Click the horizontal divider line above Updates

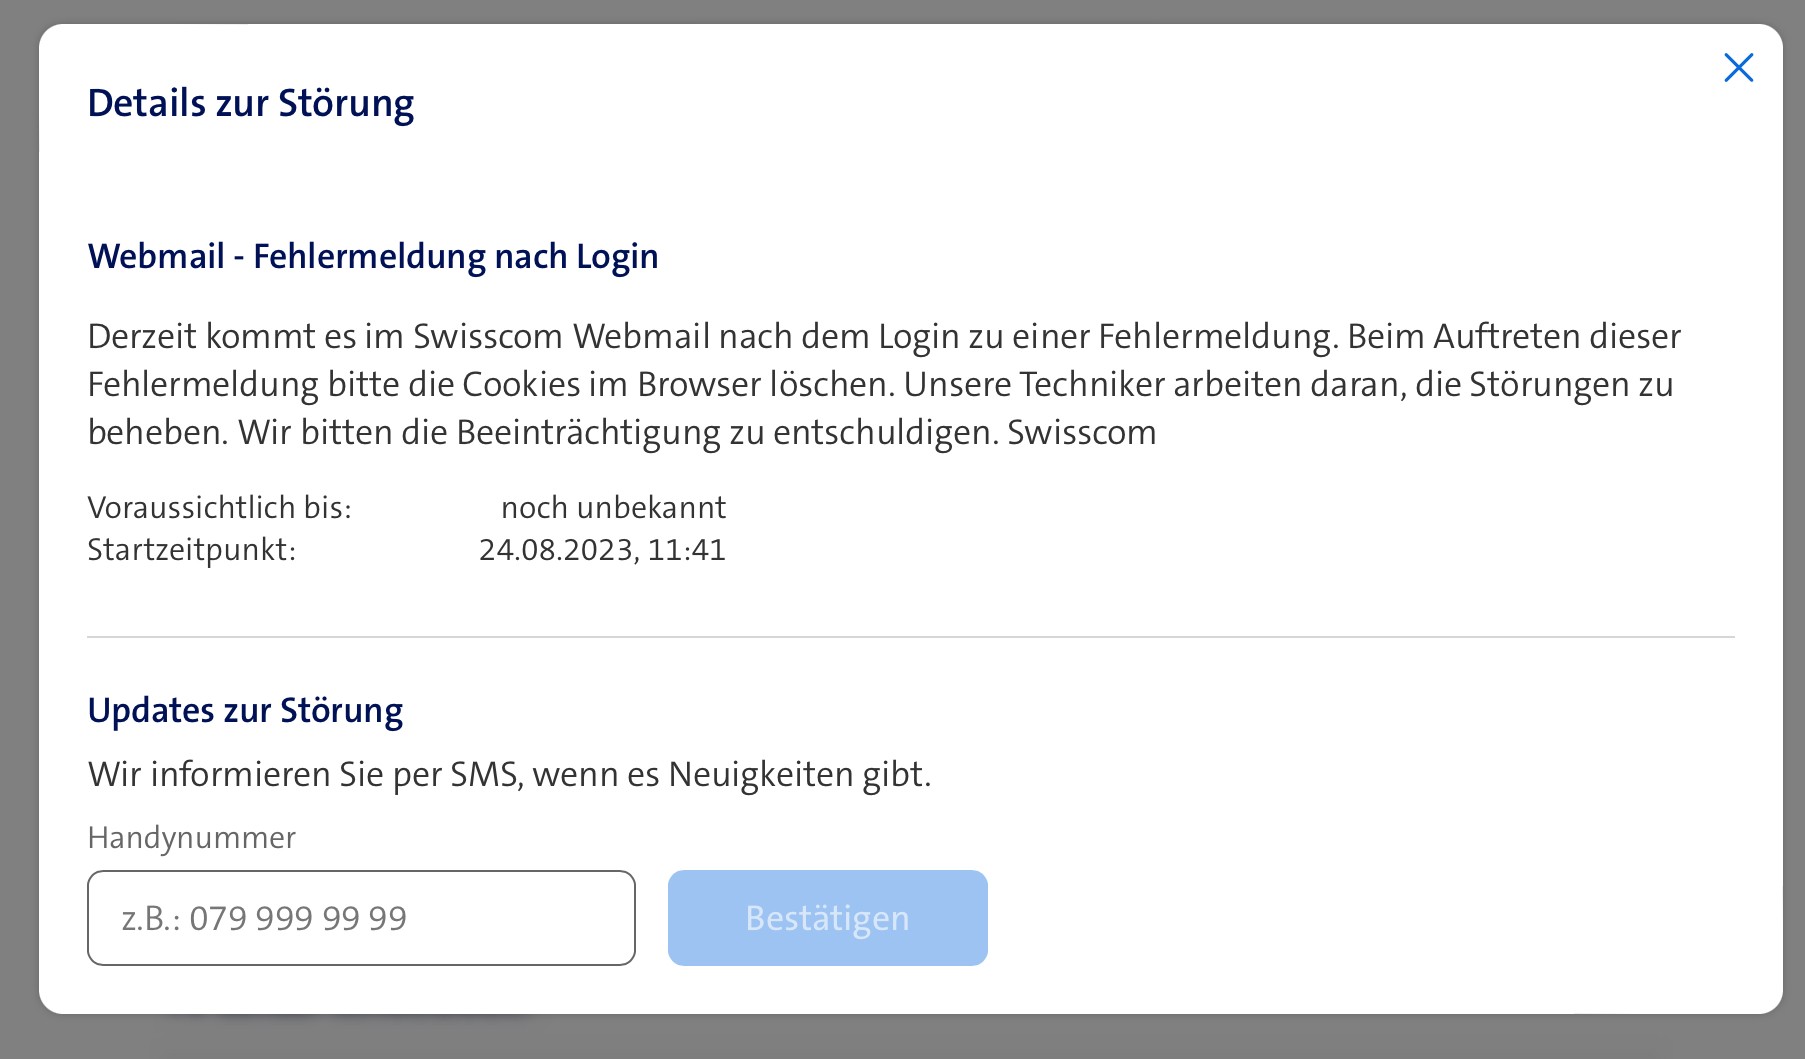(x=910, y=637)
